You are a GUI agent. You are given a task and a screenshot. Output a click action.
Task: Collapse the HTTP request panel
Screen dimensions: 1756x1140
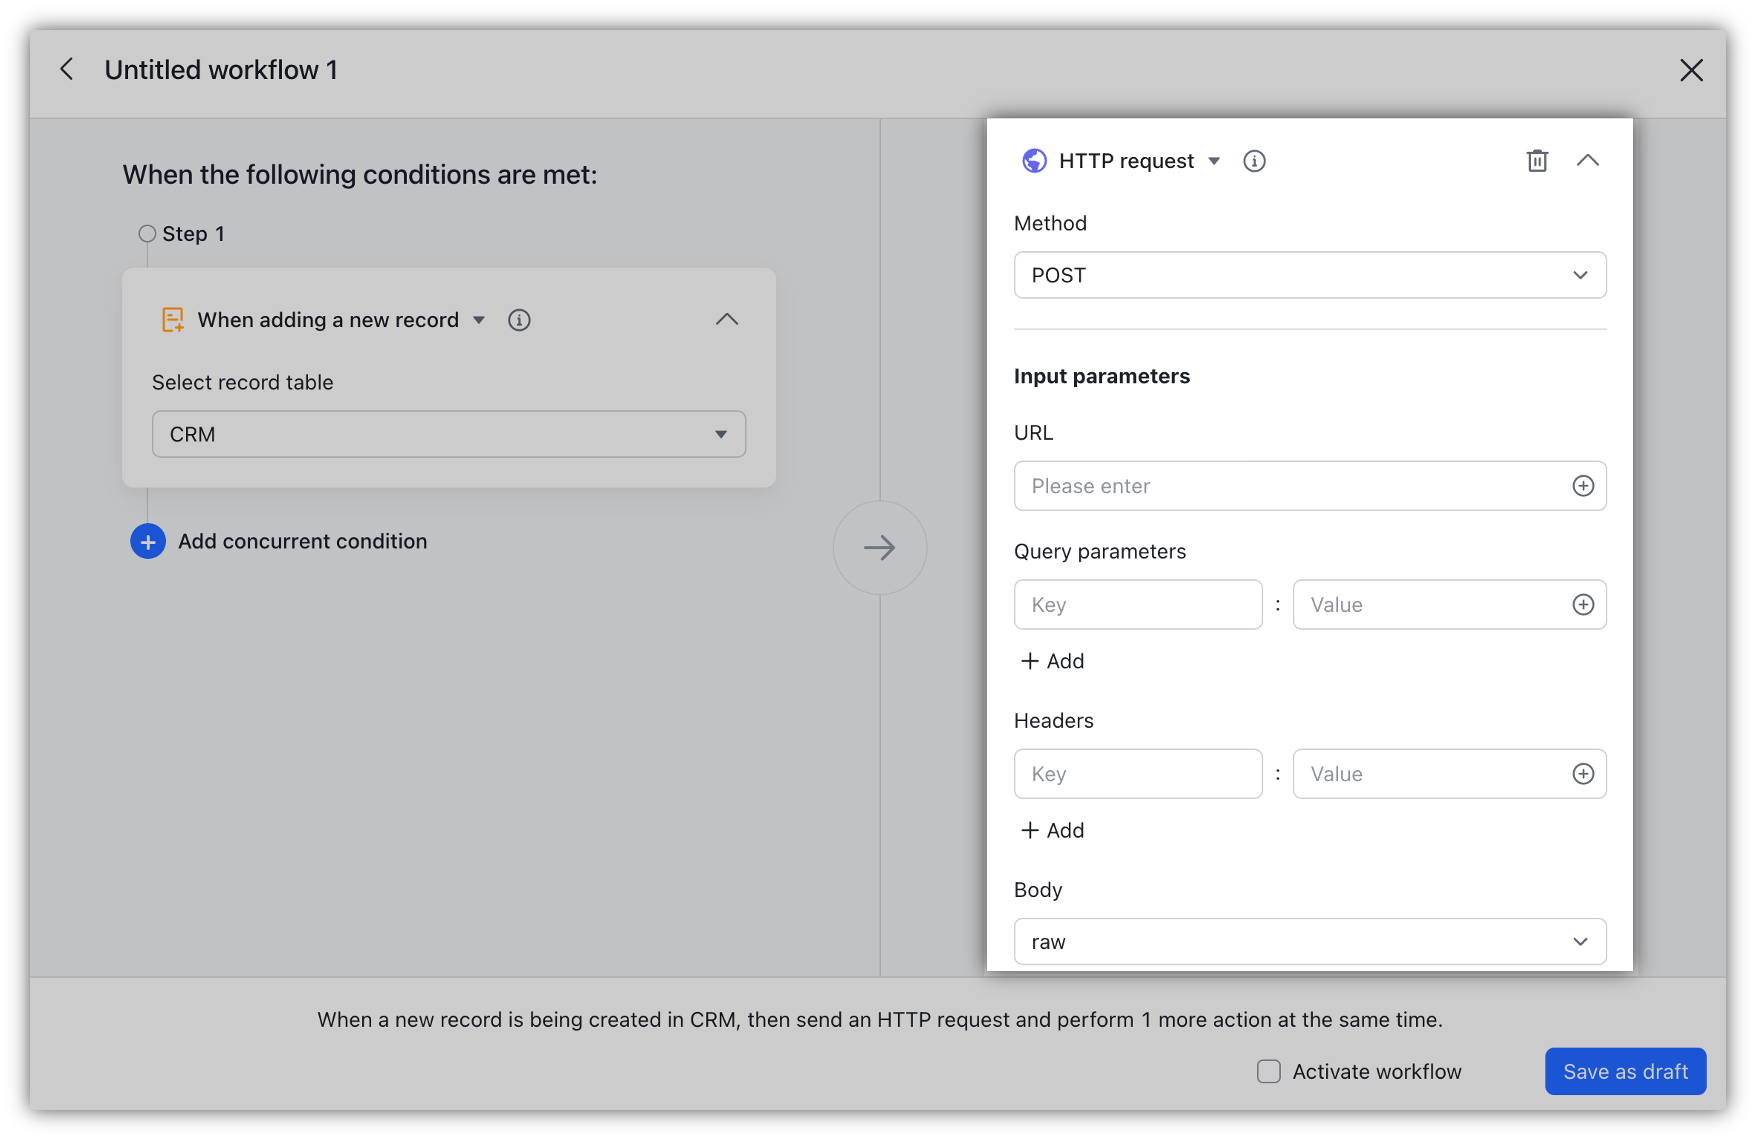[1588, 161]
